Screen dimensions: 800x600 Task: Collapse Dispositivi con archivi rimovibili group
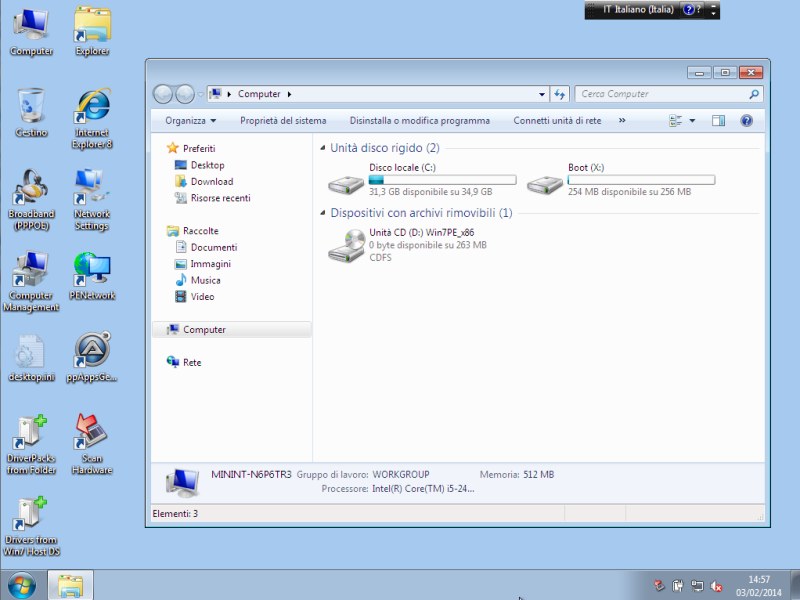322,213
